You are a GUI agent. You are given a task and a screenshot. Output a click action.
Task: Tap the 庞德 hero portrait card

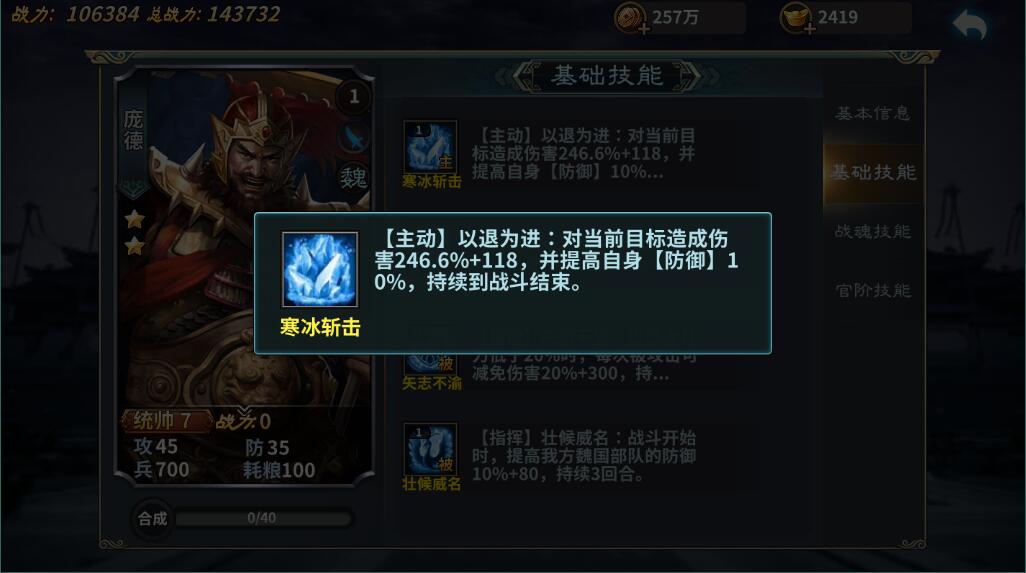point(244,275)
